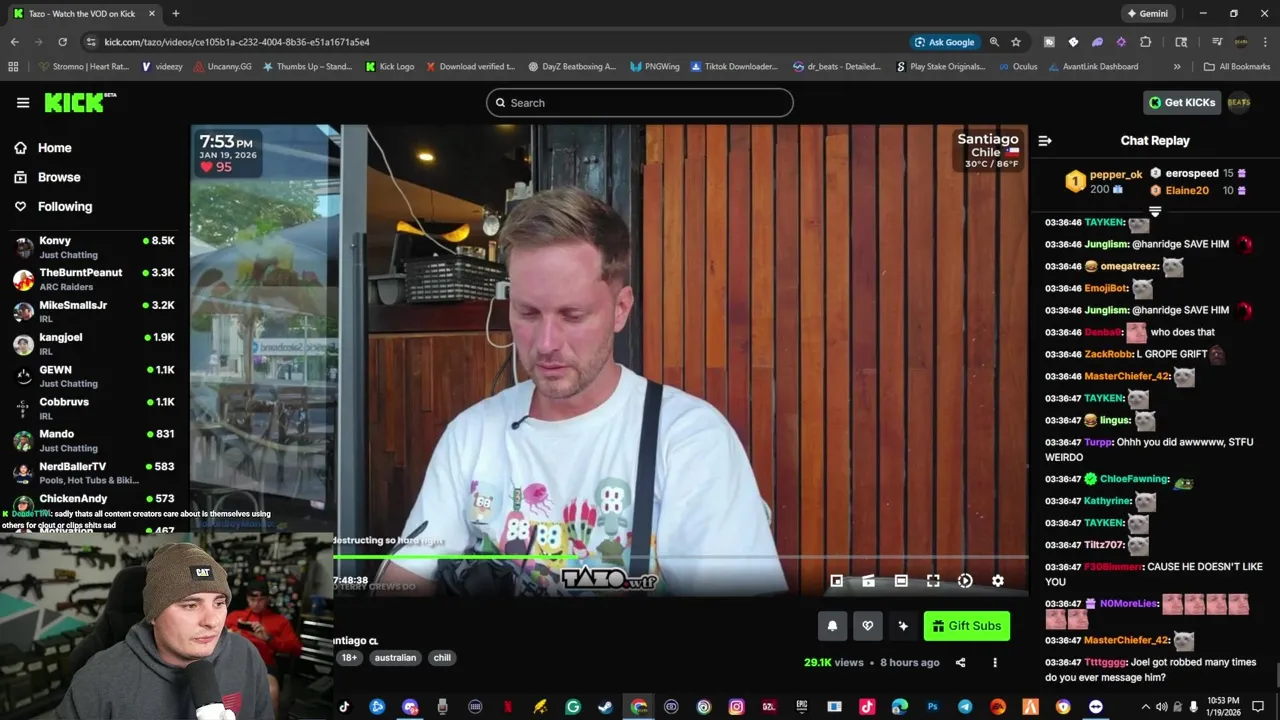This screenshot has height=720, width=1280.
Task: Open Telegram from the taskbar
Action: [x=965, y=706]
